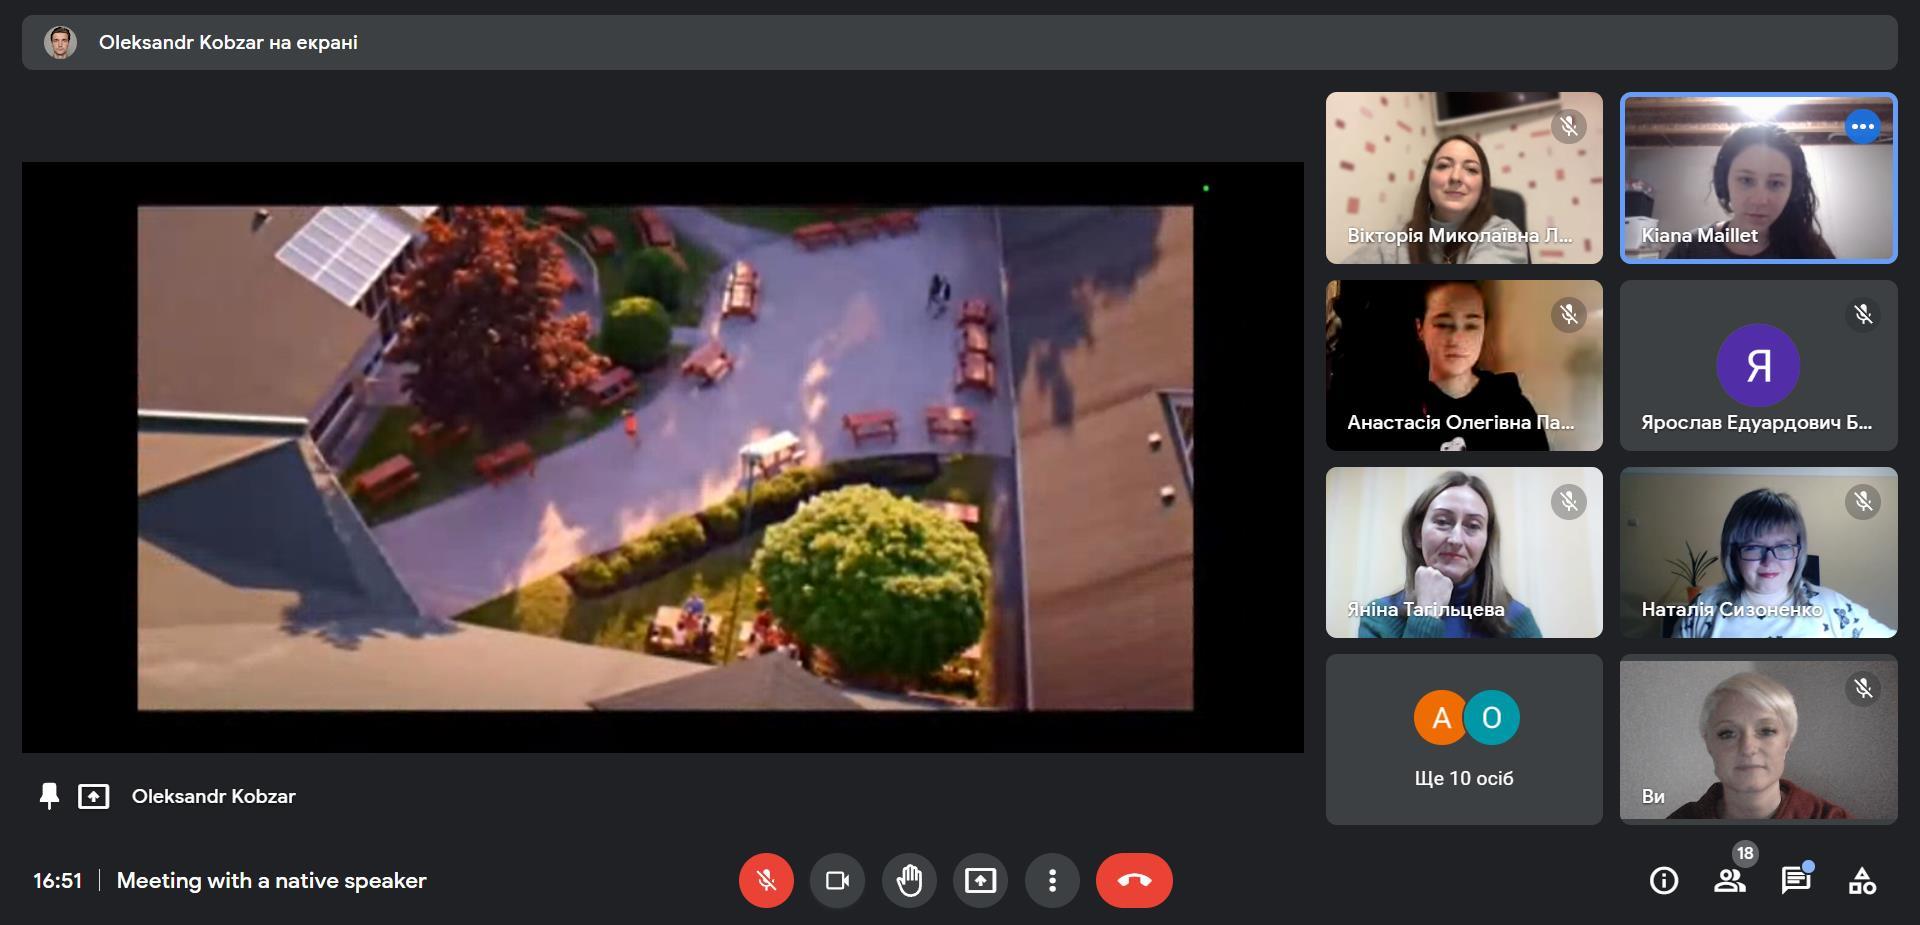Click the Oleksandr Kobzar name below presentation
Screen dimensions: 1920x925
[214, 796]
